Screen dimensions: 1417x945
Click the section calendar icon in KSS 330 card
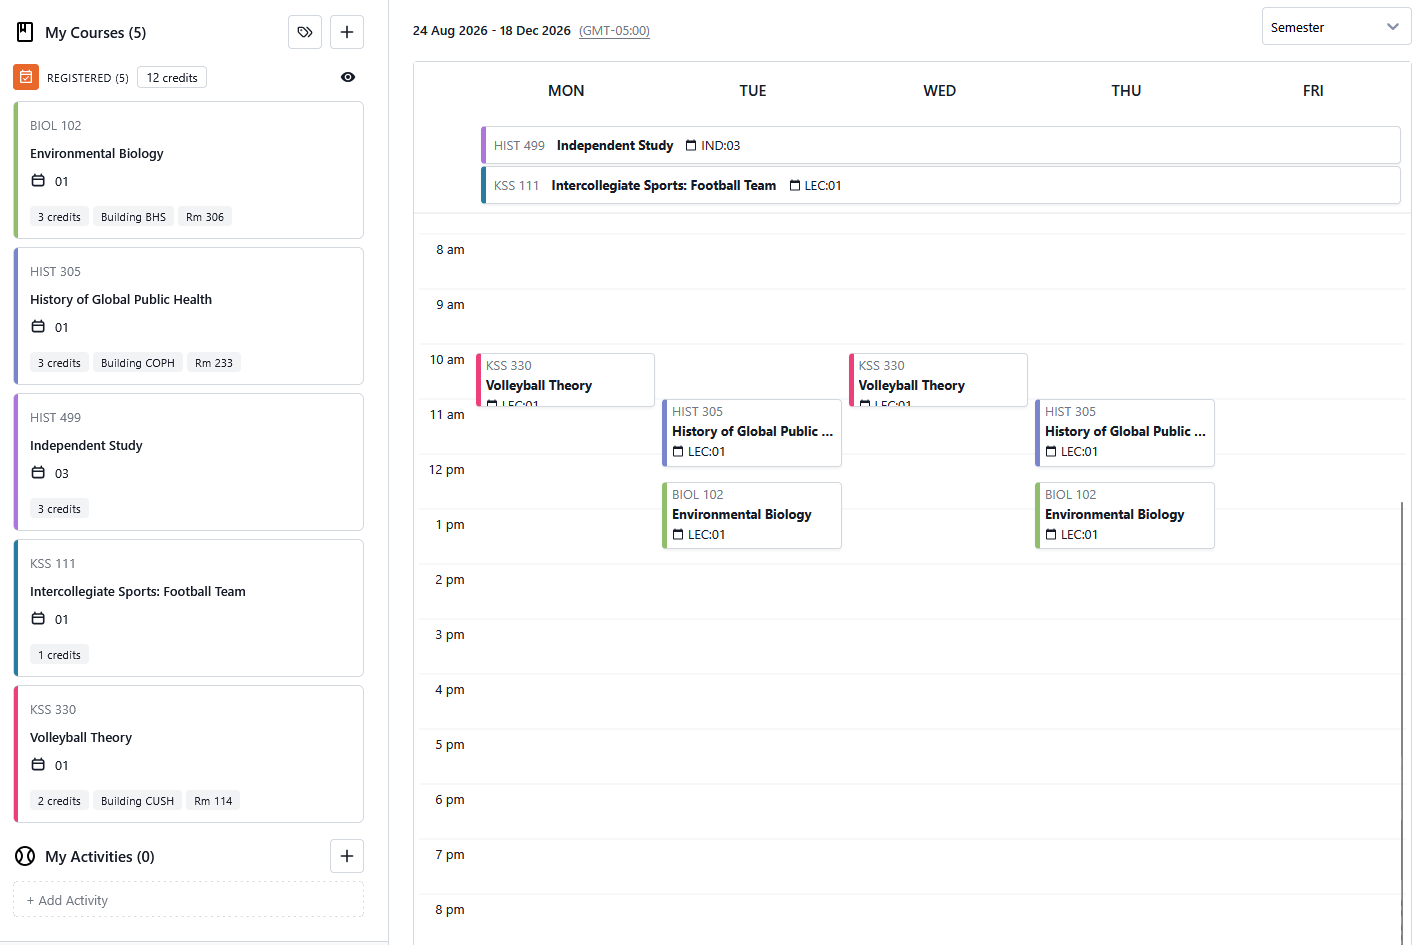(x=38, y=765)
